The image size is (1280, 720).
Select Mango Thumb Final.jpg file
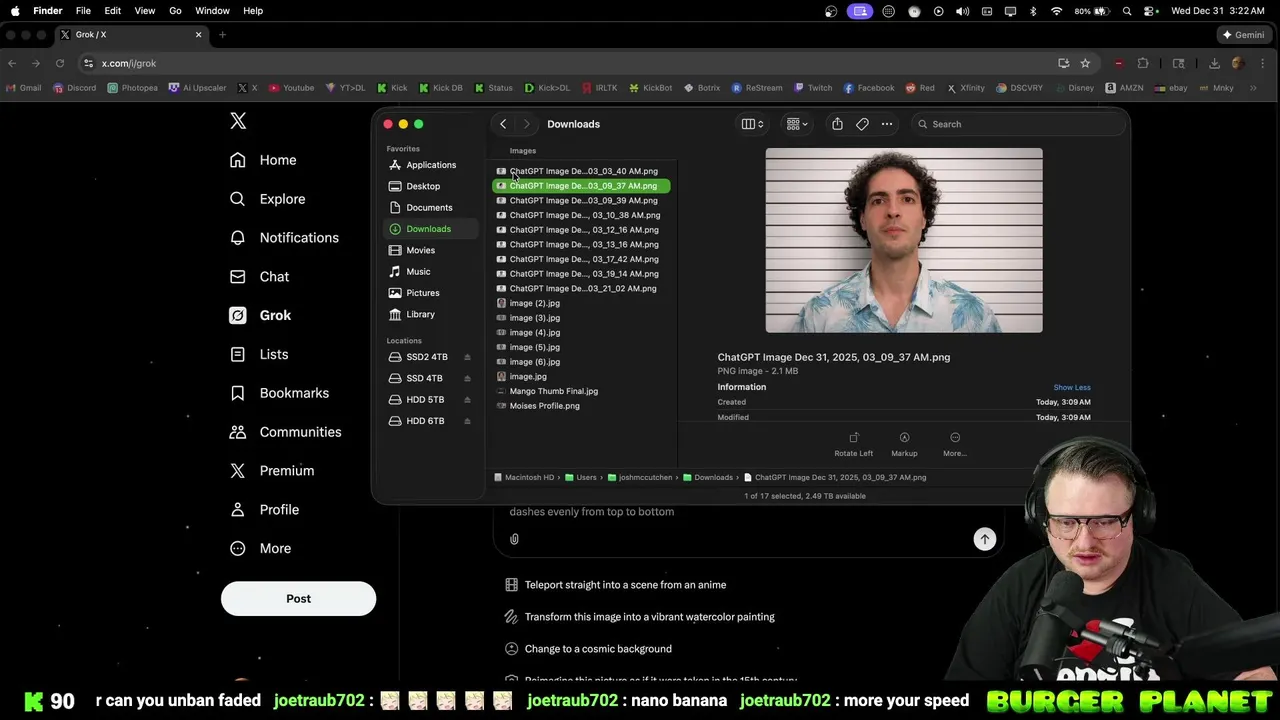click(x=581, y=391)
